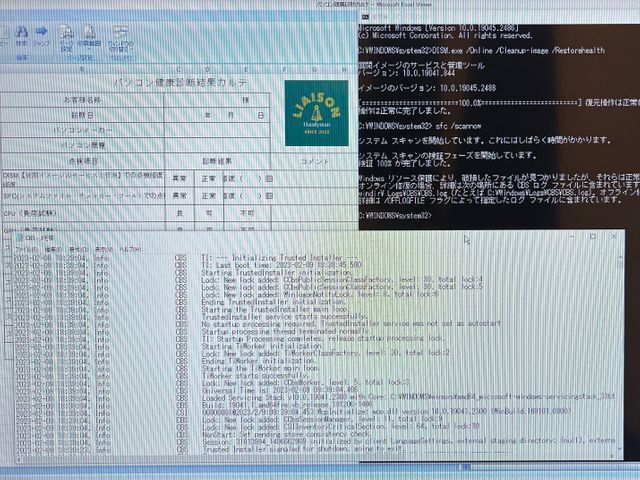Select the コメント column header cell
Viewport: 640px width, 480px height.
coord(314,160)
